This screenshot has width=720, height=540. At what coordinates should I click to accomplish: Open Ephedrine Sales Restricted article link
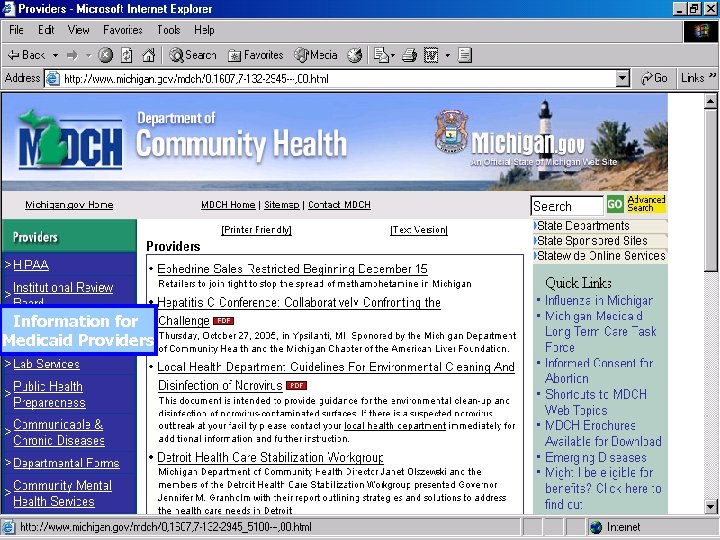pos(292,269)
